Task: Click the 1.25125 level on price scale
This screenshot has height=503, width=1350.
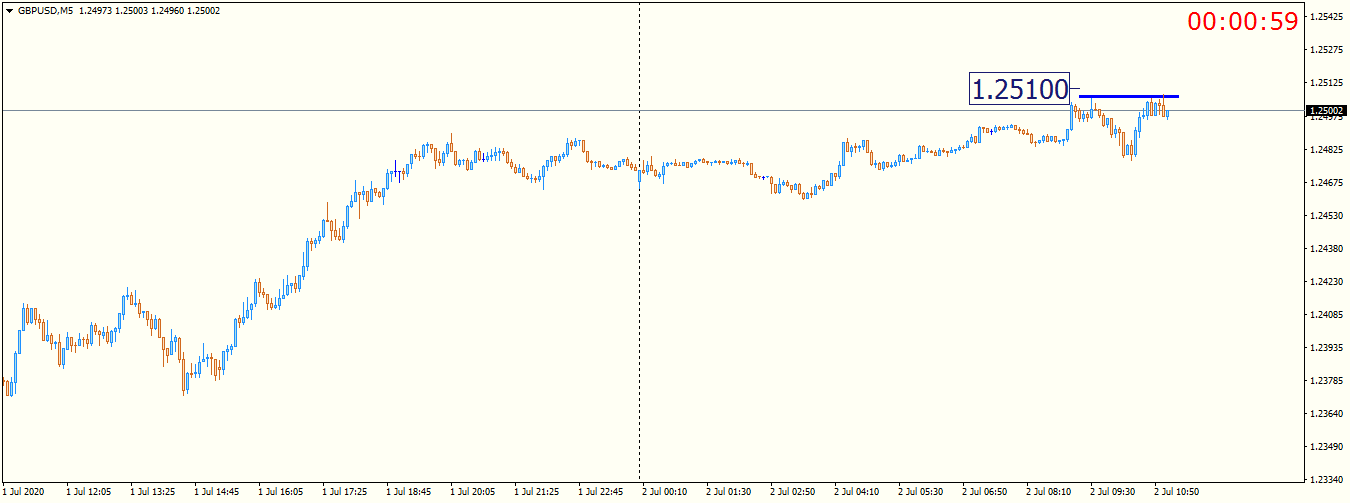Action: pyautogui.click(x=1326, y=83)
